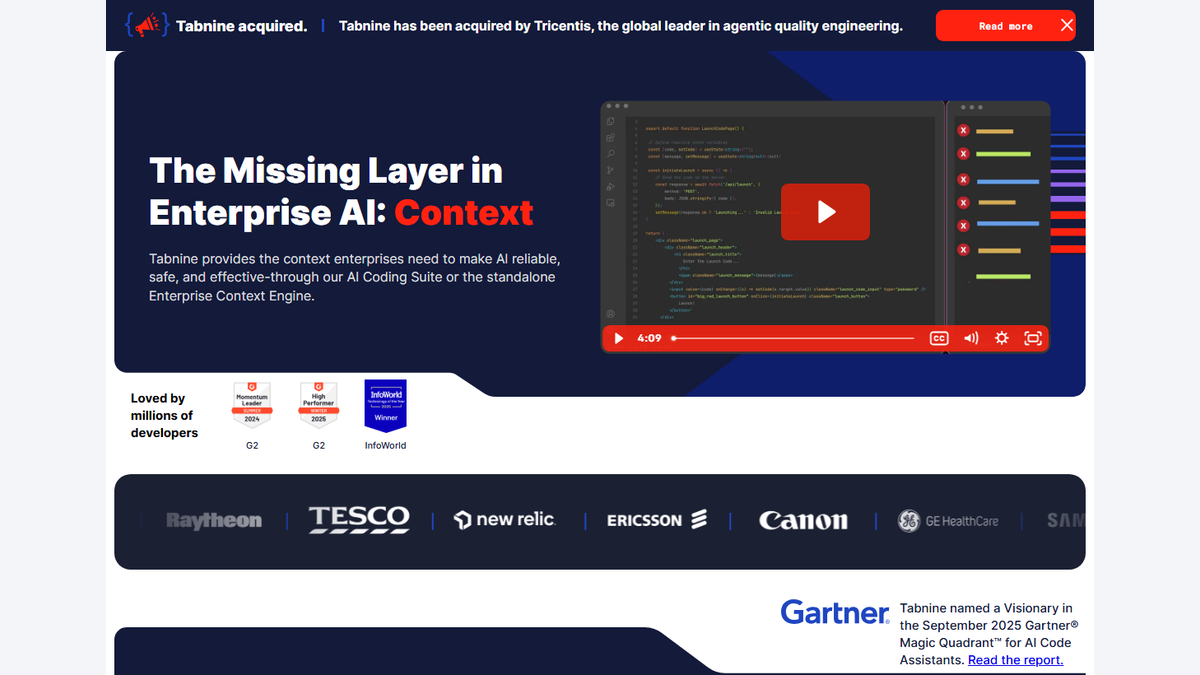The image size is (1200, 675).
Task: Click the InfoWorld label under the badge
Action: point(385,446)
